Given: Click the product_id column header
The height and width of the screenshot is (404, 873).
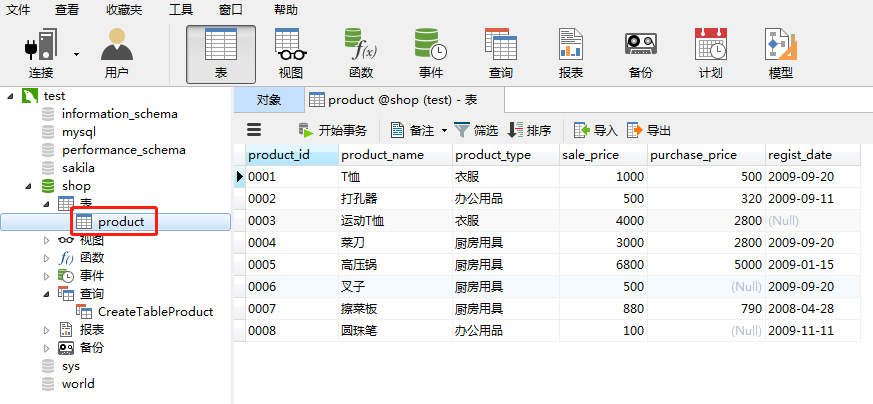Looking at the screenshot, I should (292, 155).
